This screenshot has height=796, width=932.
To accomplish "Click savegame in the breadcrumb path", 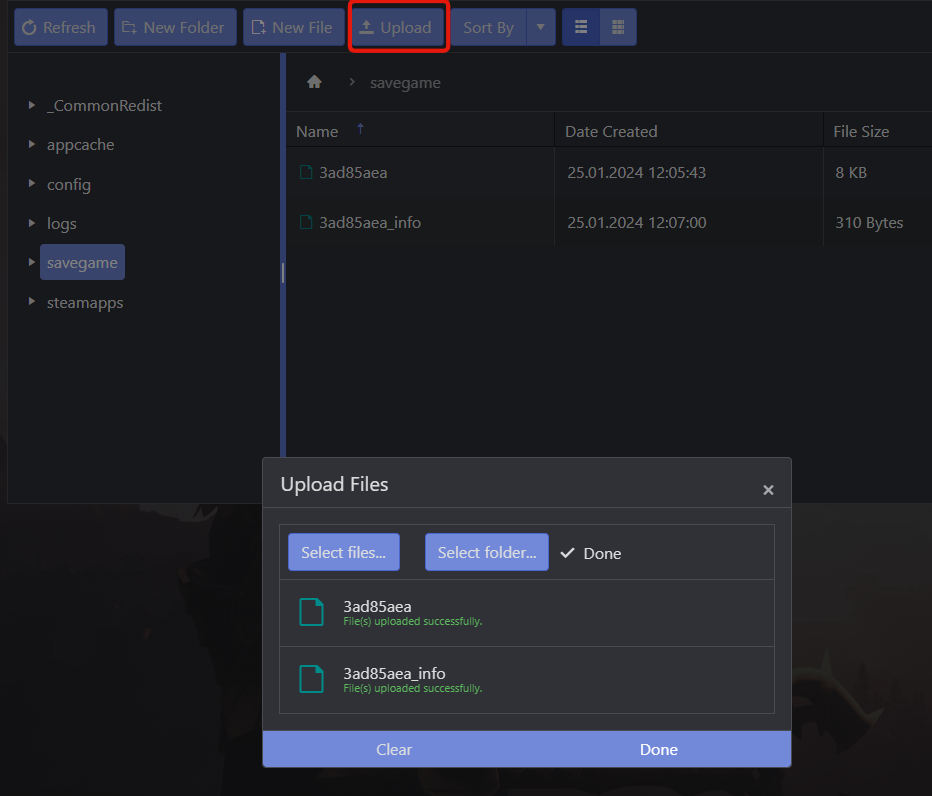I will 405,83.
